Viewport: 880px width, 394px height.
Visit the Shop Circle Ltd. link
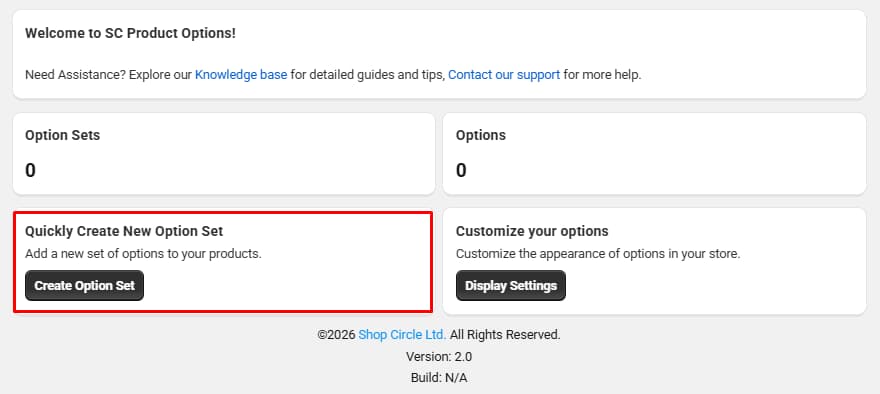point(402,335)
